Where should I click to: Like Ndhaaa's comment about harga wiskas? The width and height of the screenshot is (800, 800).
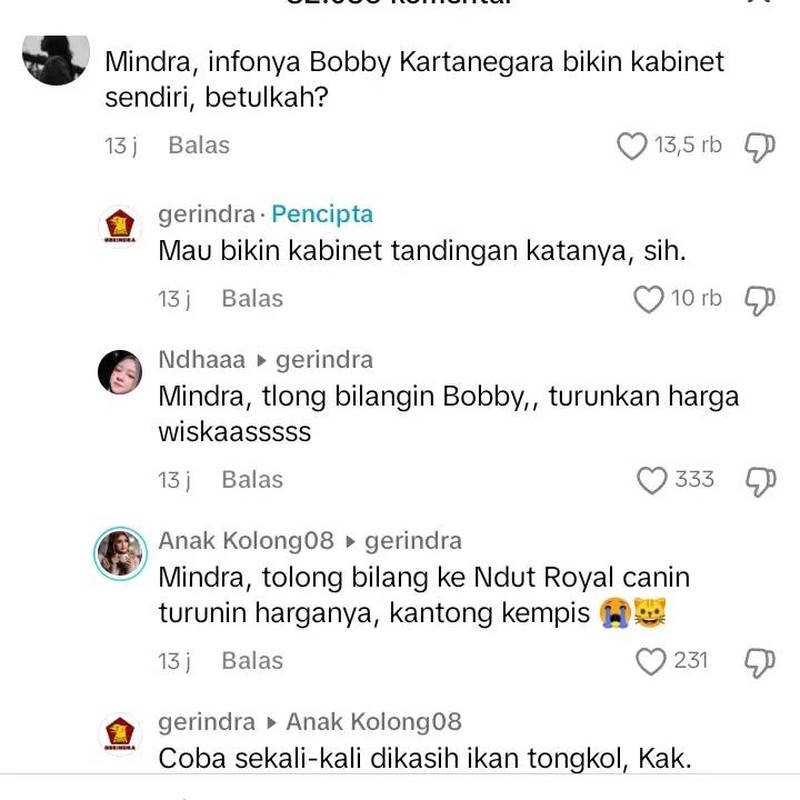654,479
